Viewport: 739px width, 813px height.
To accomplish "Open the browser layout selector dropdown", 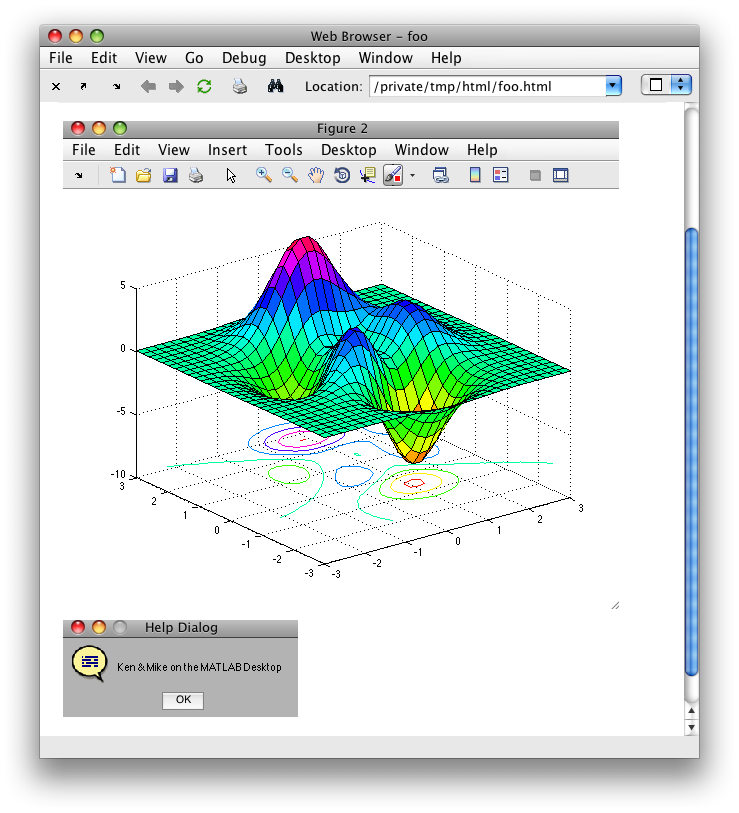I will [681, 85].
